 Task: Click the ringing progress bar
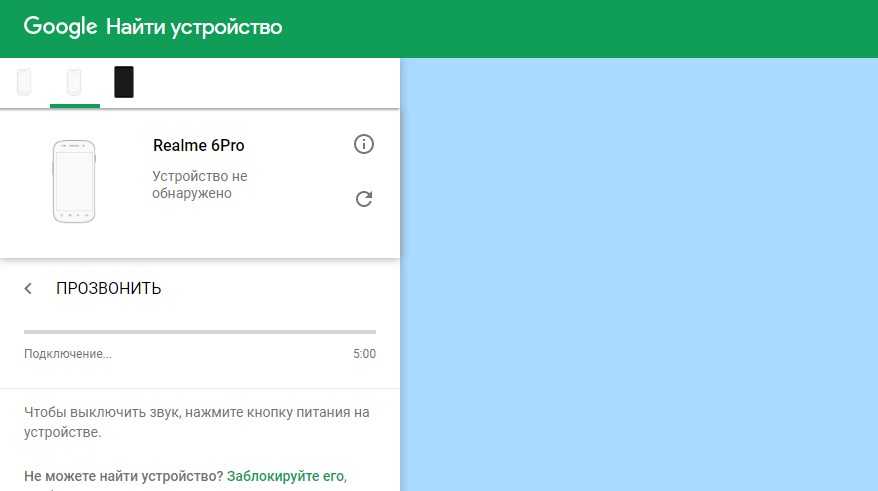[x=200, y=331]
